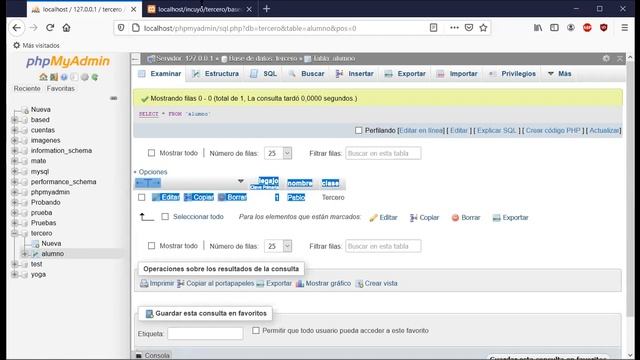The height and width of the screenshot is (360, 640).
Task: Check the lower Mostrar todo checkbox
Action: click(151, 246)
